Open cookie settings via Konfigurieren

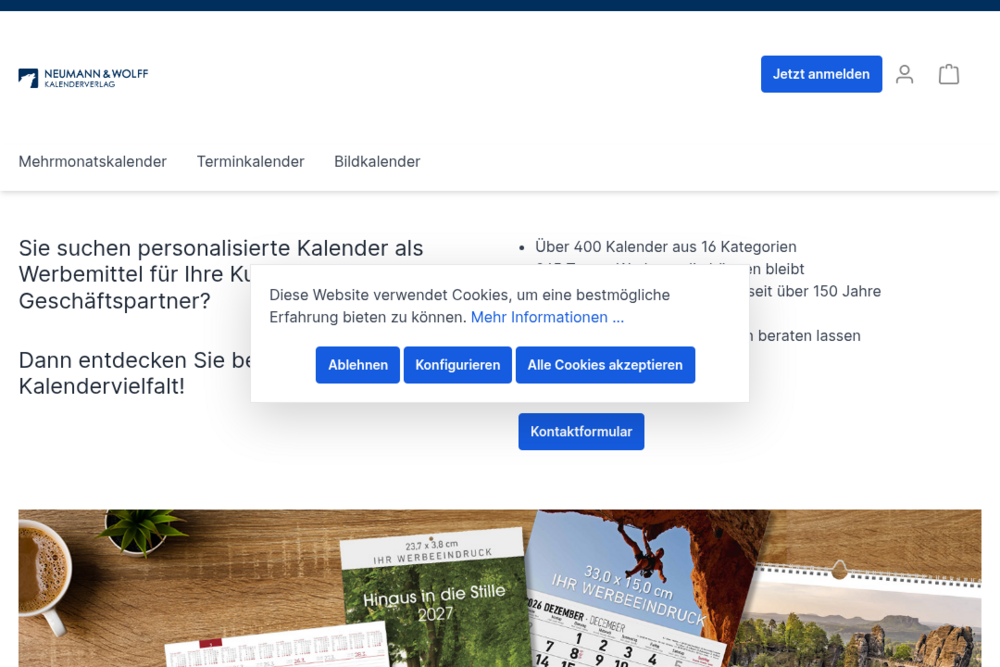point(457,364)
